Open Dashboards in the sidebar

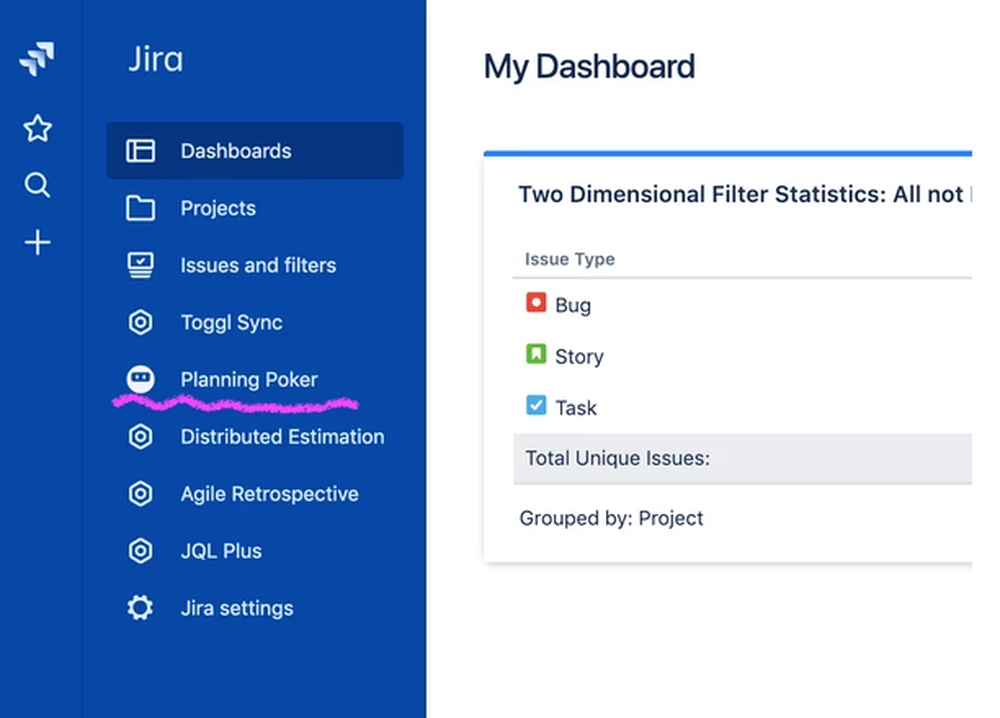coord(254,151)
